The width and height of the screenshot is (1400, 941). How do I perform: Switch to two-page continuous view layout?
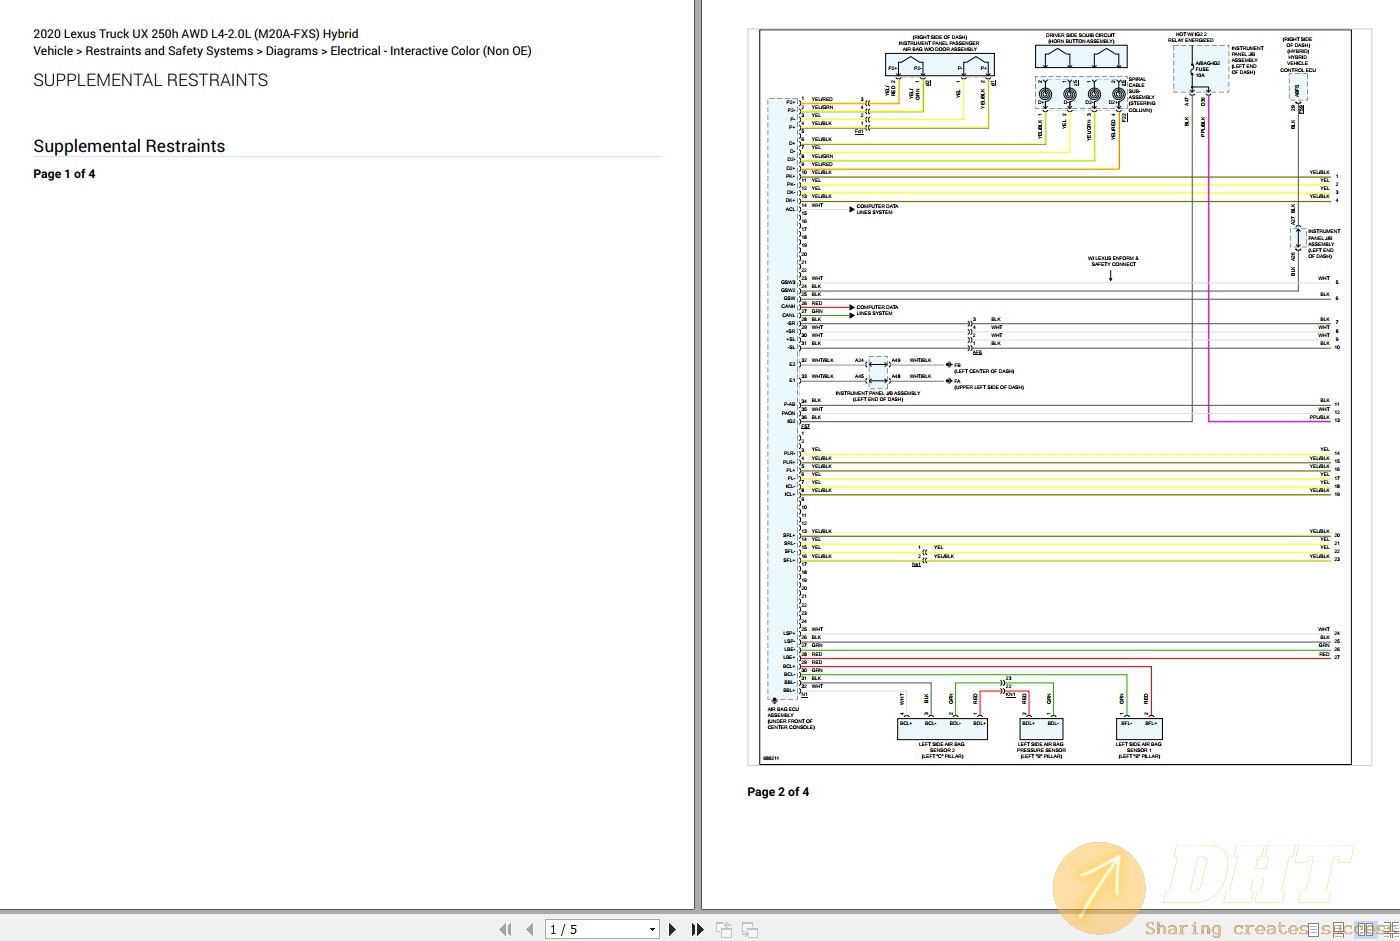click(1391, 929)
